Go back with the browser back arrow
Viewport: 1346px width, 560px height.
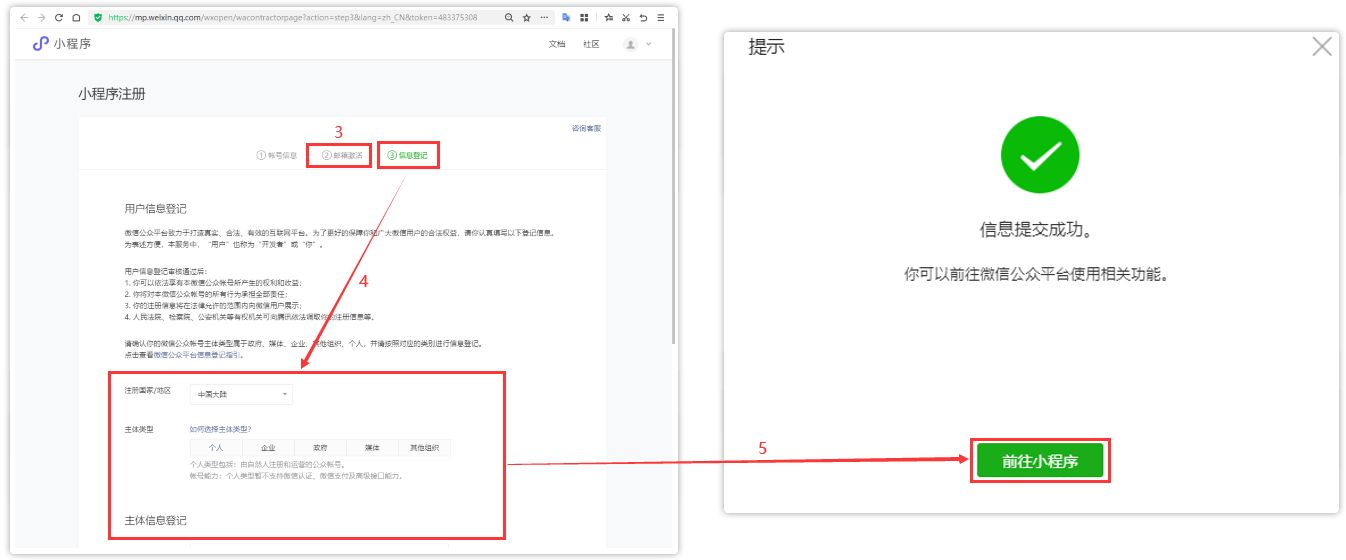coord(24,18)
